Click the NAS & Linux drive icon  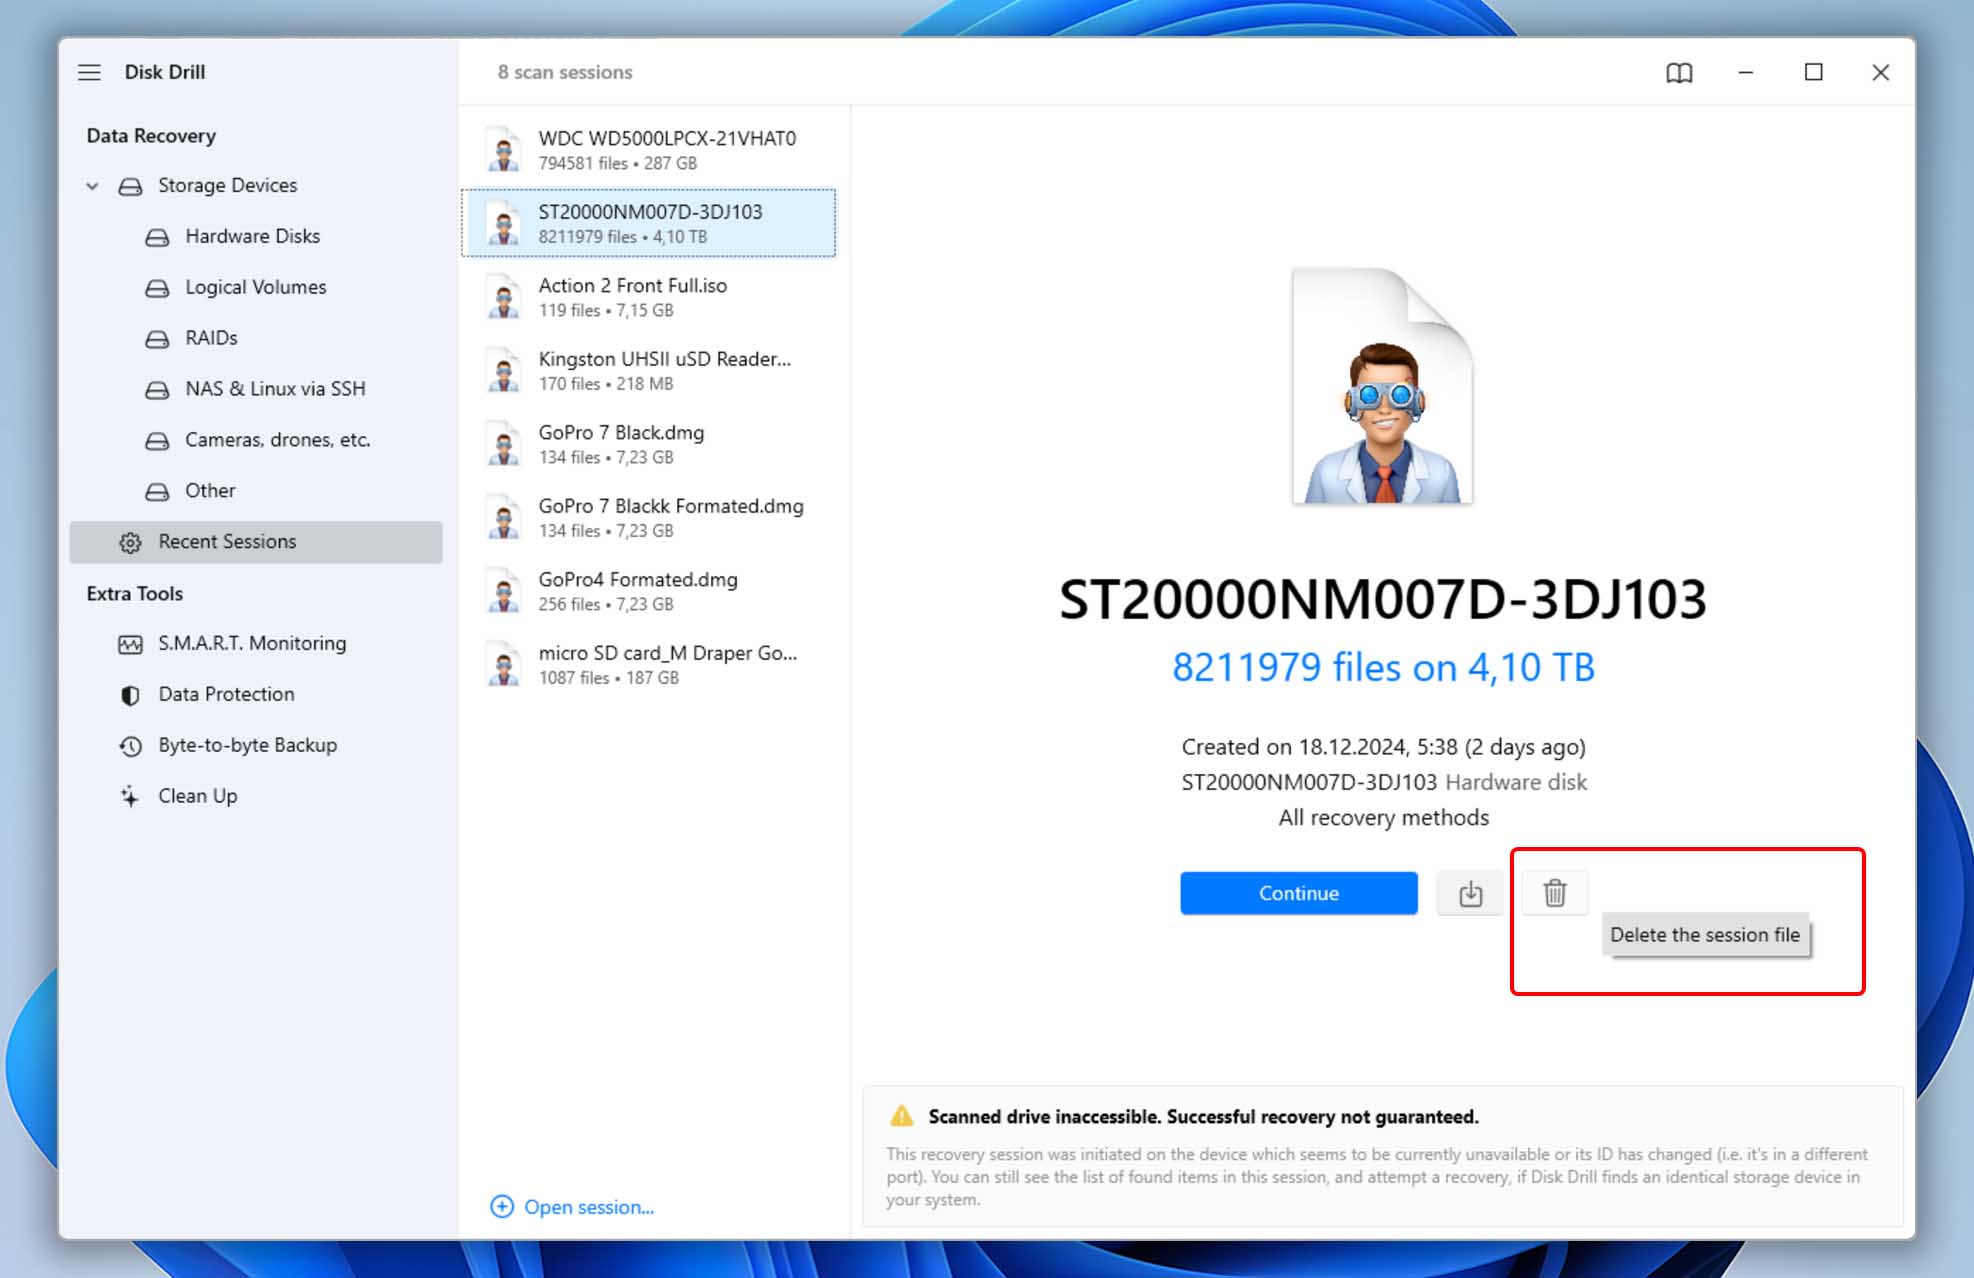coord(157,390)
